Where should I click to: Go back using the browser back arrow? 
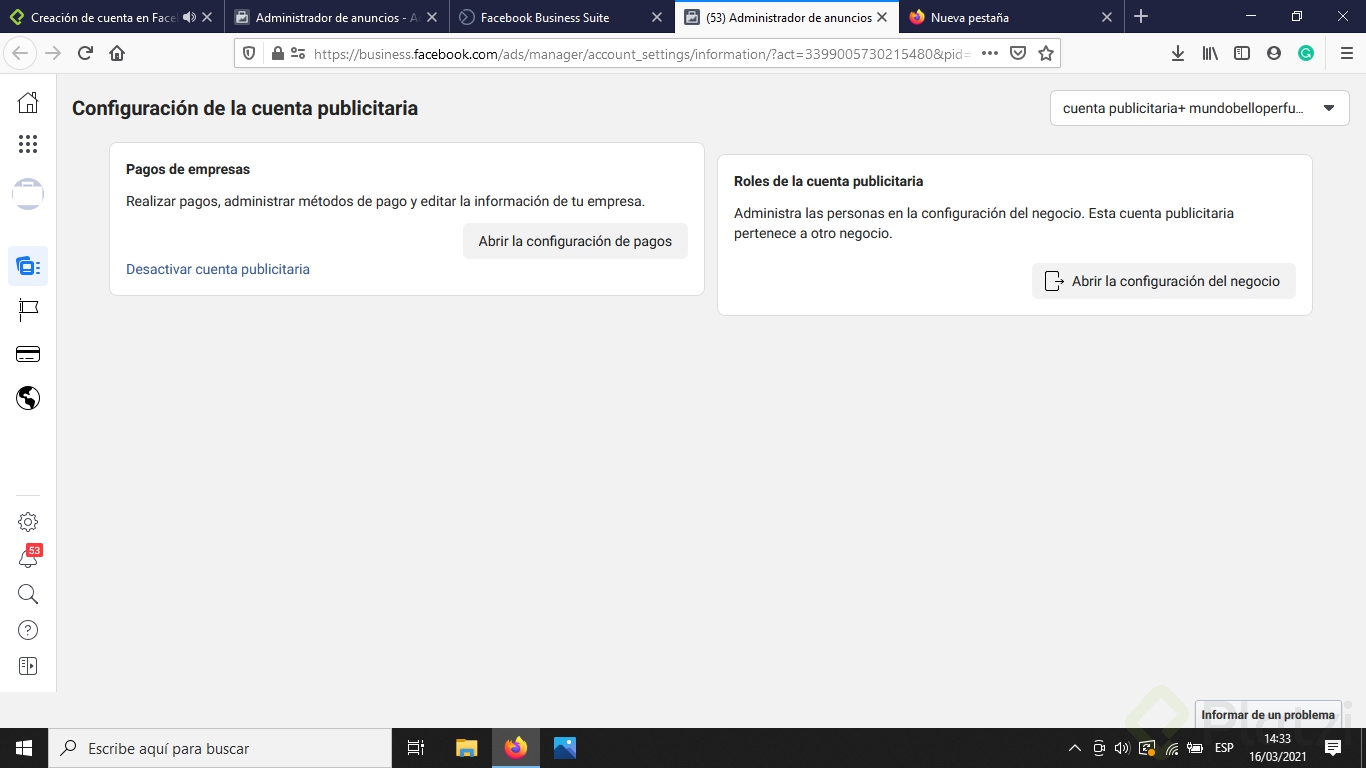point(21,53)
